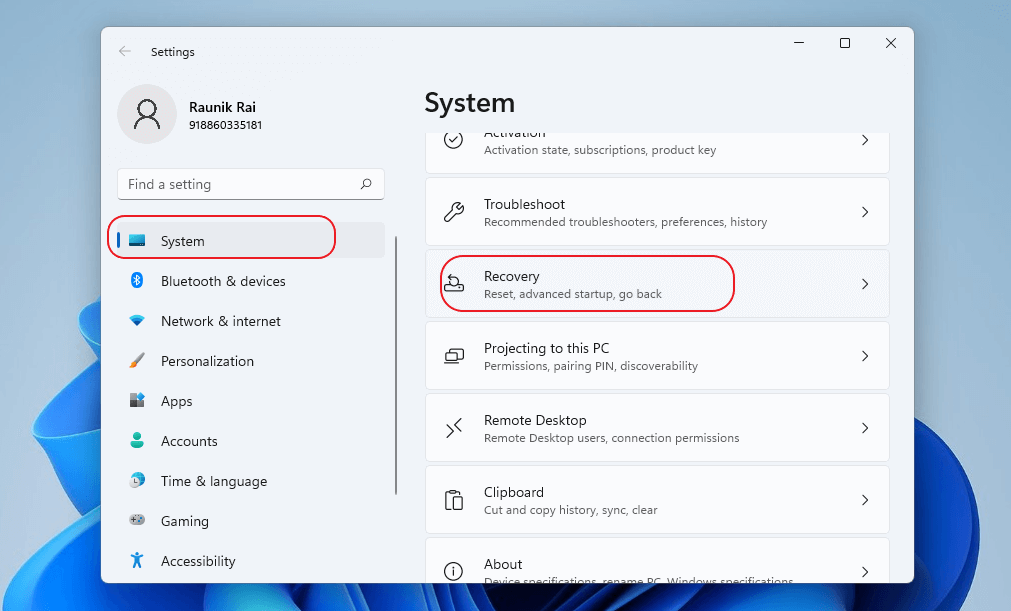
Task: Click the search magnifier icon
Action: click(366, 184)
